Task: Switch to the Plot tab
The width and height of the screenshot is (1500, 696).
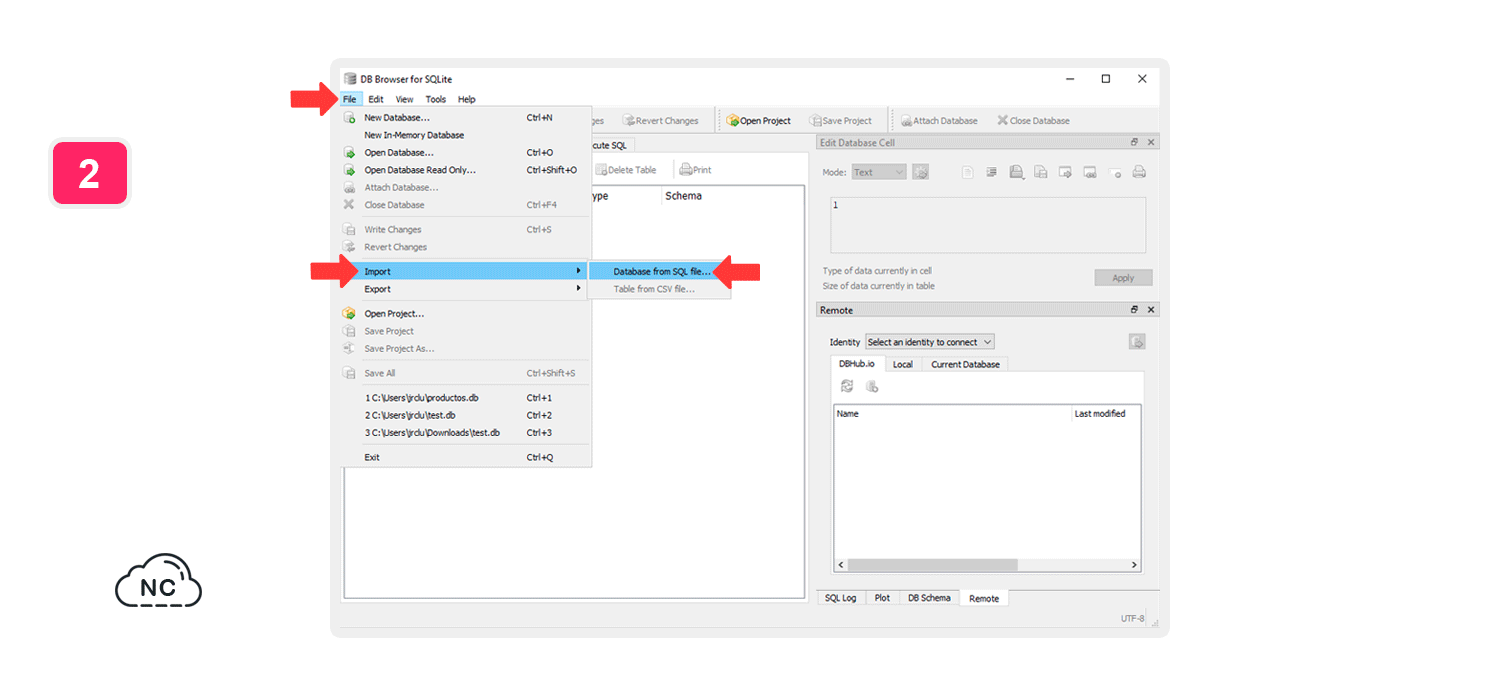Action: coord(882,598)
